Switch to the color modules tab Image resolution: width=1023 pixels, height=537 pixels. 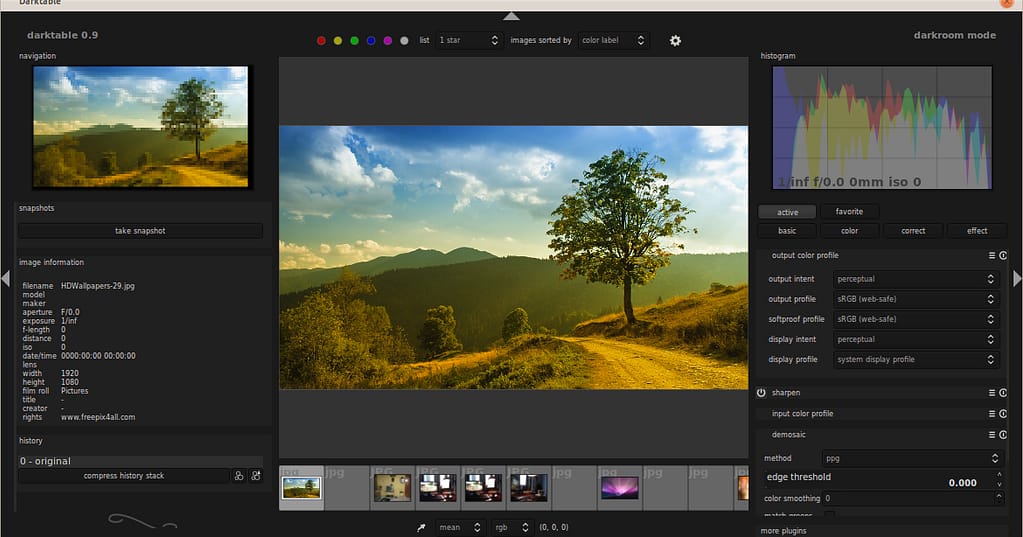tap(849, 230)
